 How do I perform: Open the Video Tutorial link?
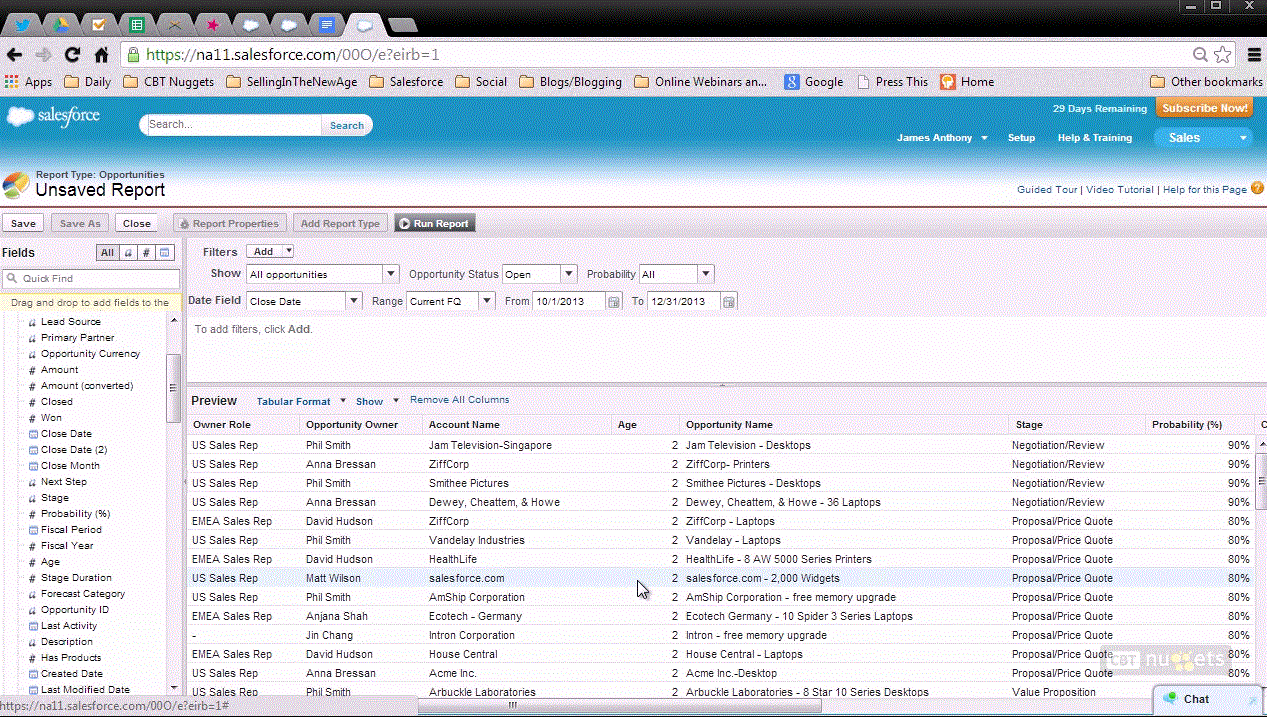pos(1120,189)
